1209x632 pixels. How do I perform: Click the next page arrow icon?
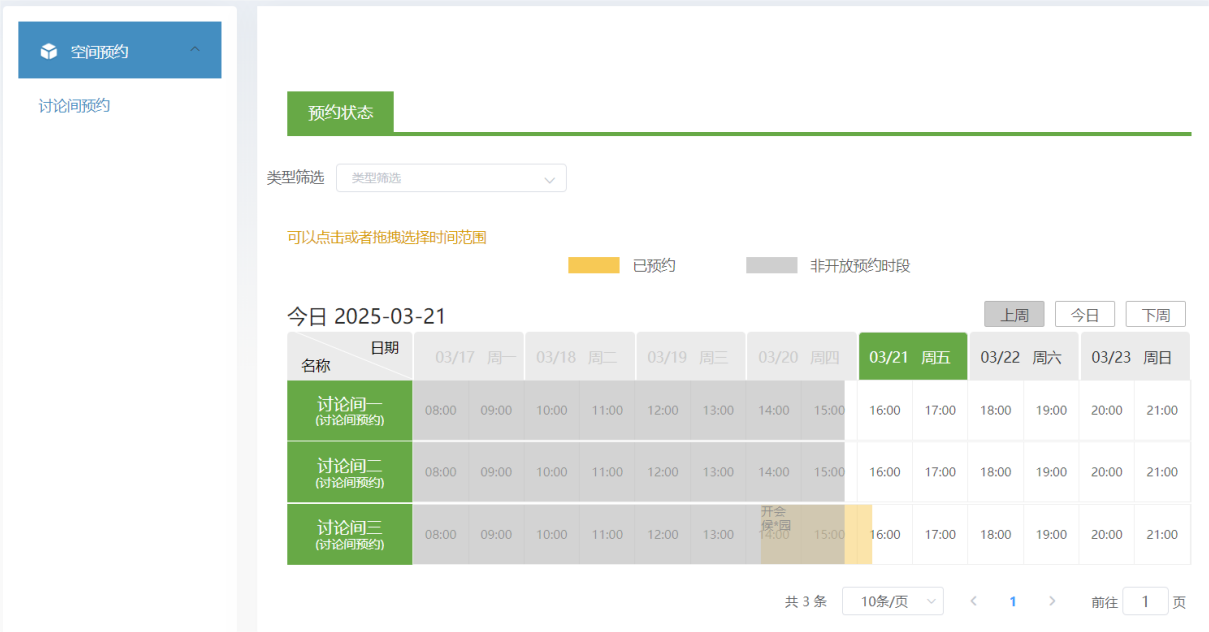pyautogui.click(x=1051, y=601)
